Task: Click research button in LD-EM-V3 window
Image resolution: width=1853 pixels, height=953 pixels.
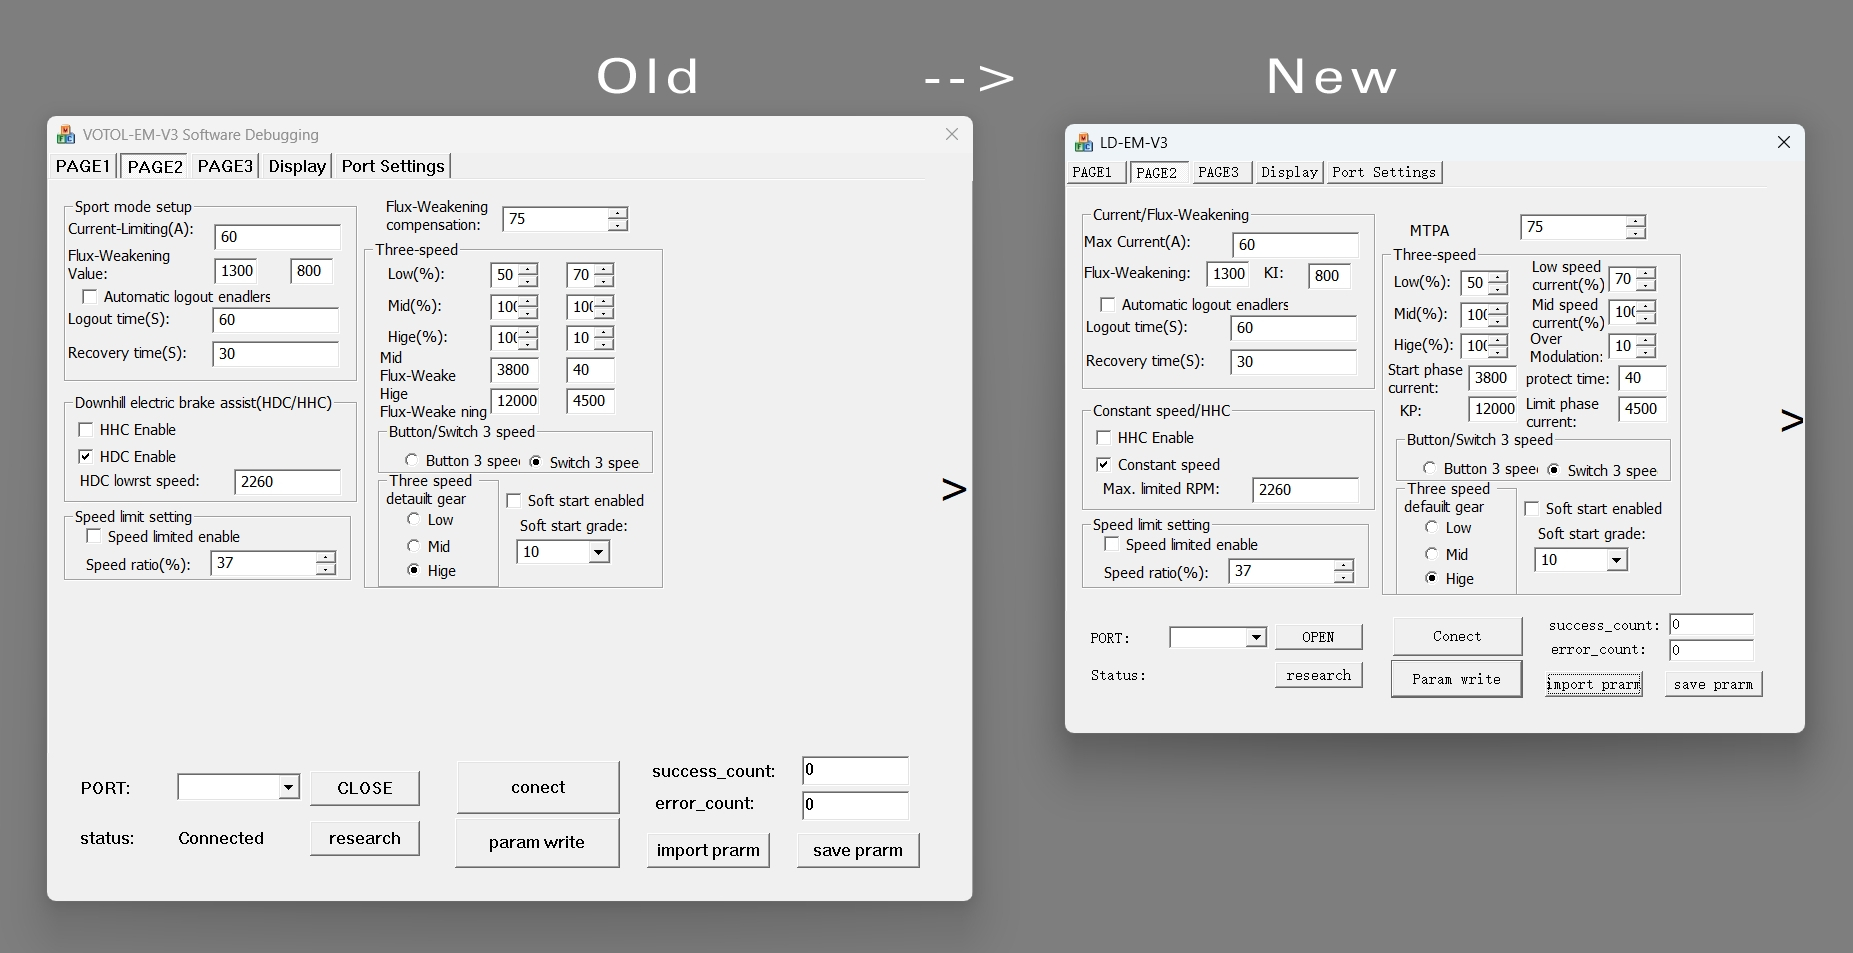Action: [1318, 675]
